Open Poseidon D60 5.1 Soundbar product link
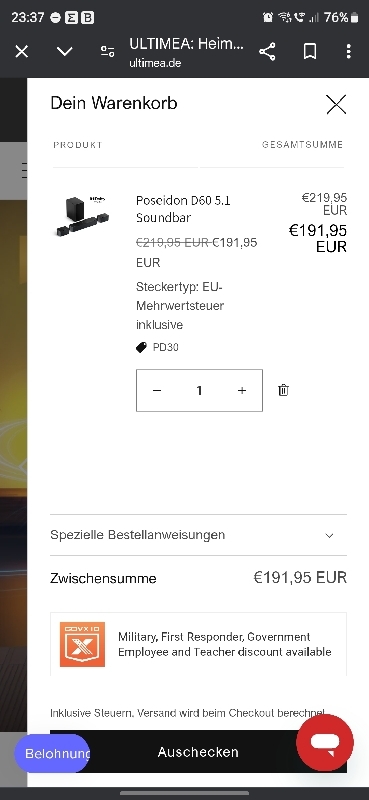This screenshot has width=369, height=800. tap(183, 209)
